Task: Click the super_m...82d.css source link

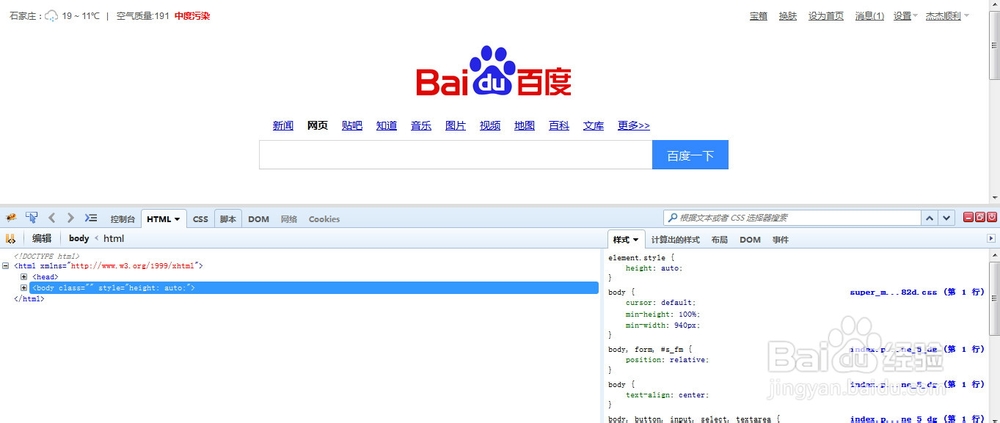Action: [917, 292]
